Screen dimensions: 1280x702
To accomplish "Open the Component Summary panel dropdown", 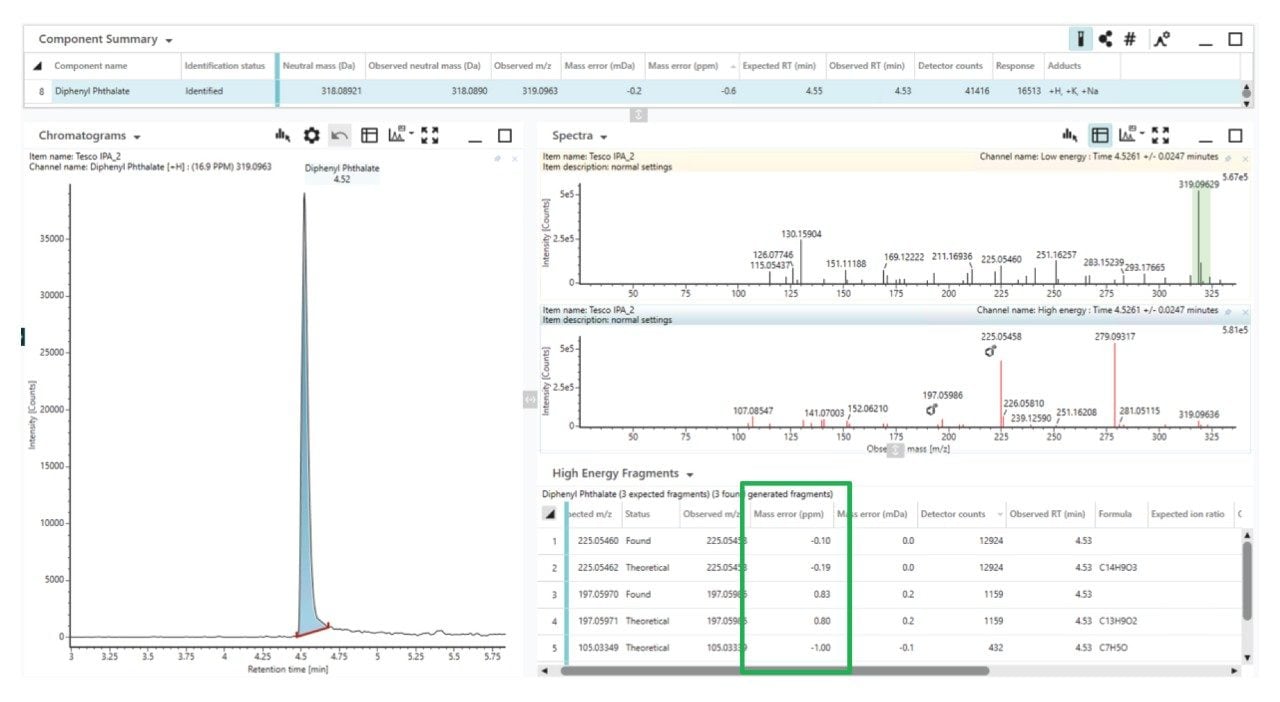I will [x=169, y=41].
